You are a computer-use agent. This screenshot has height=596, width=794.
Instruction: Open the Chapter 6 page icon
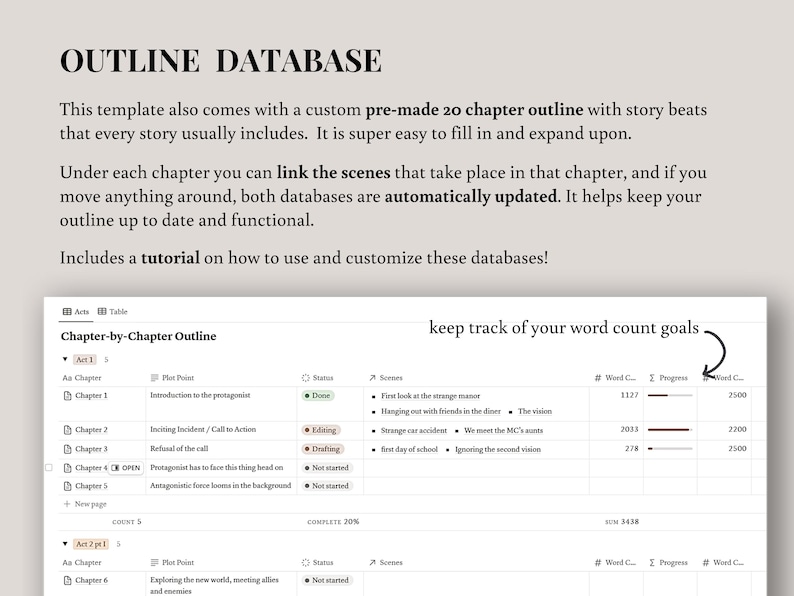tap(67, 580)
